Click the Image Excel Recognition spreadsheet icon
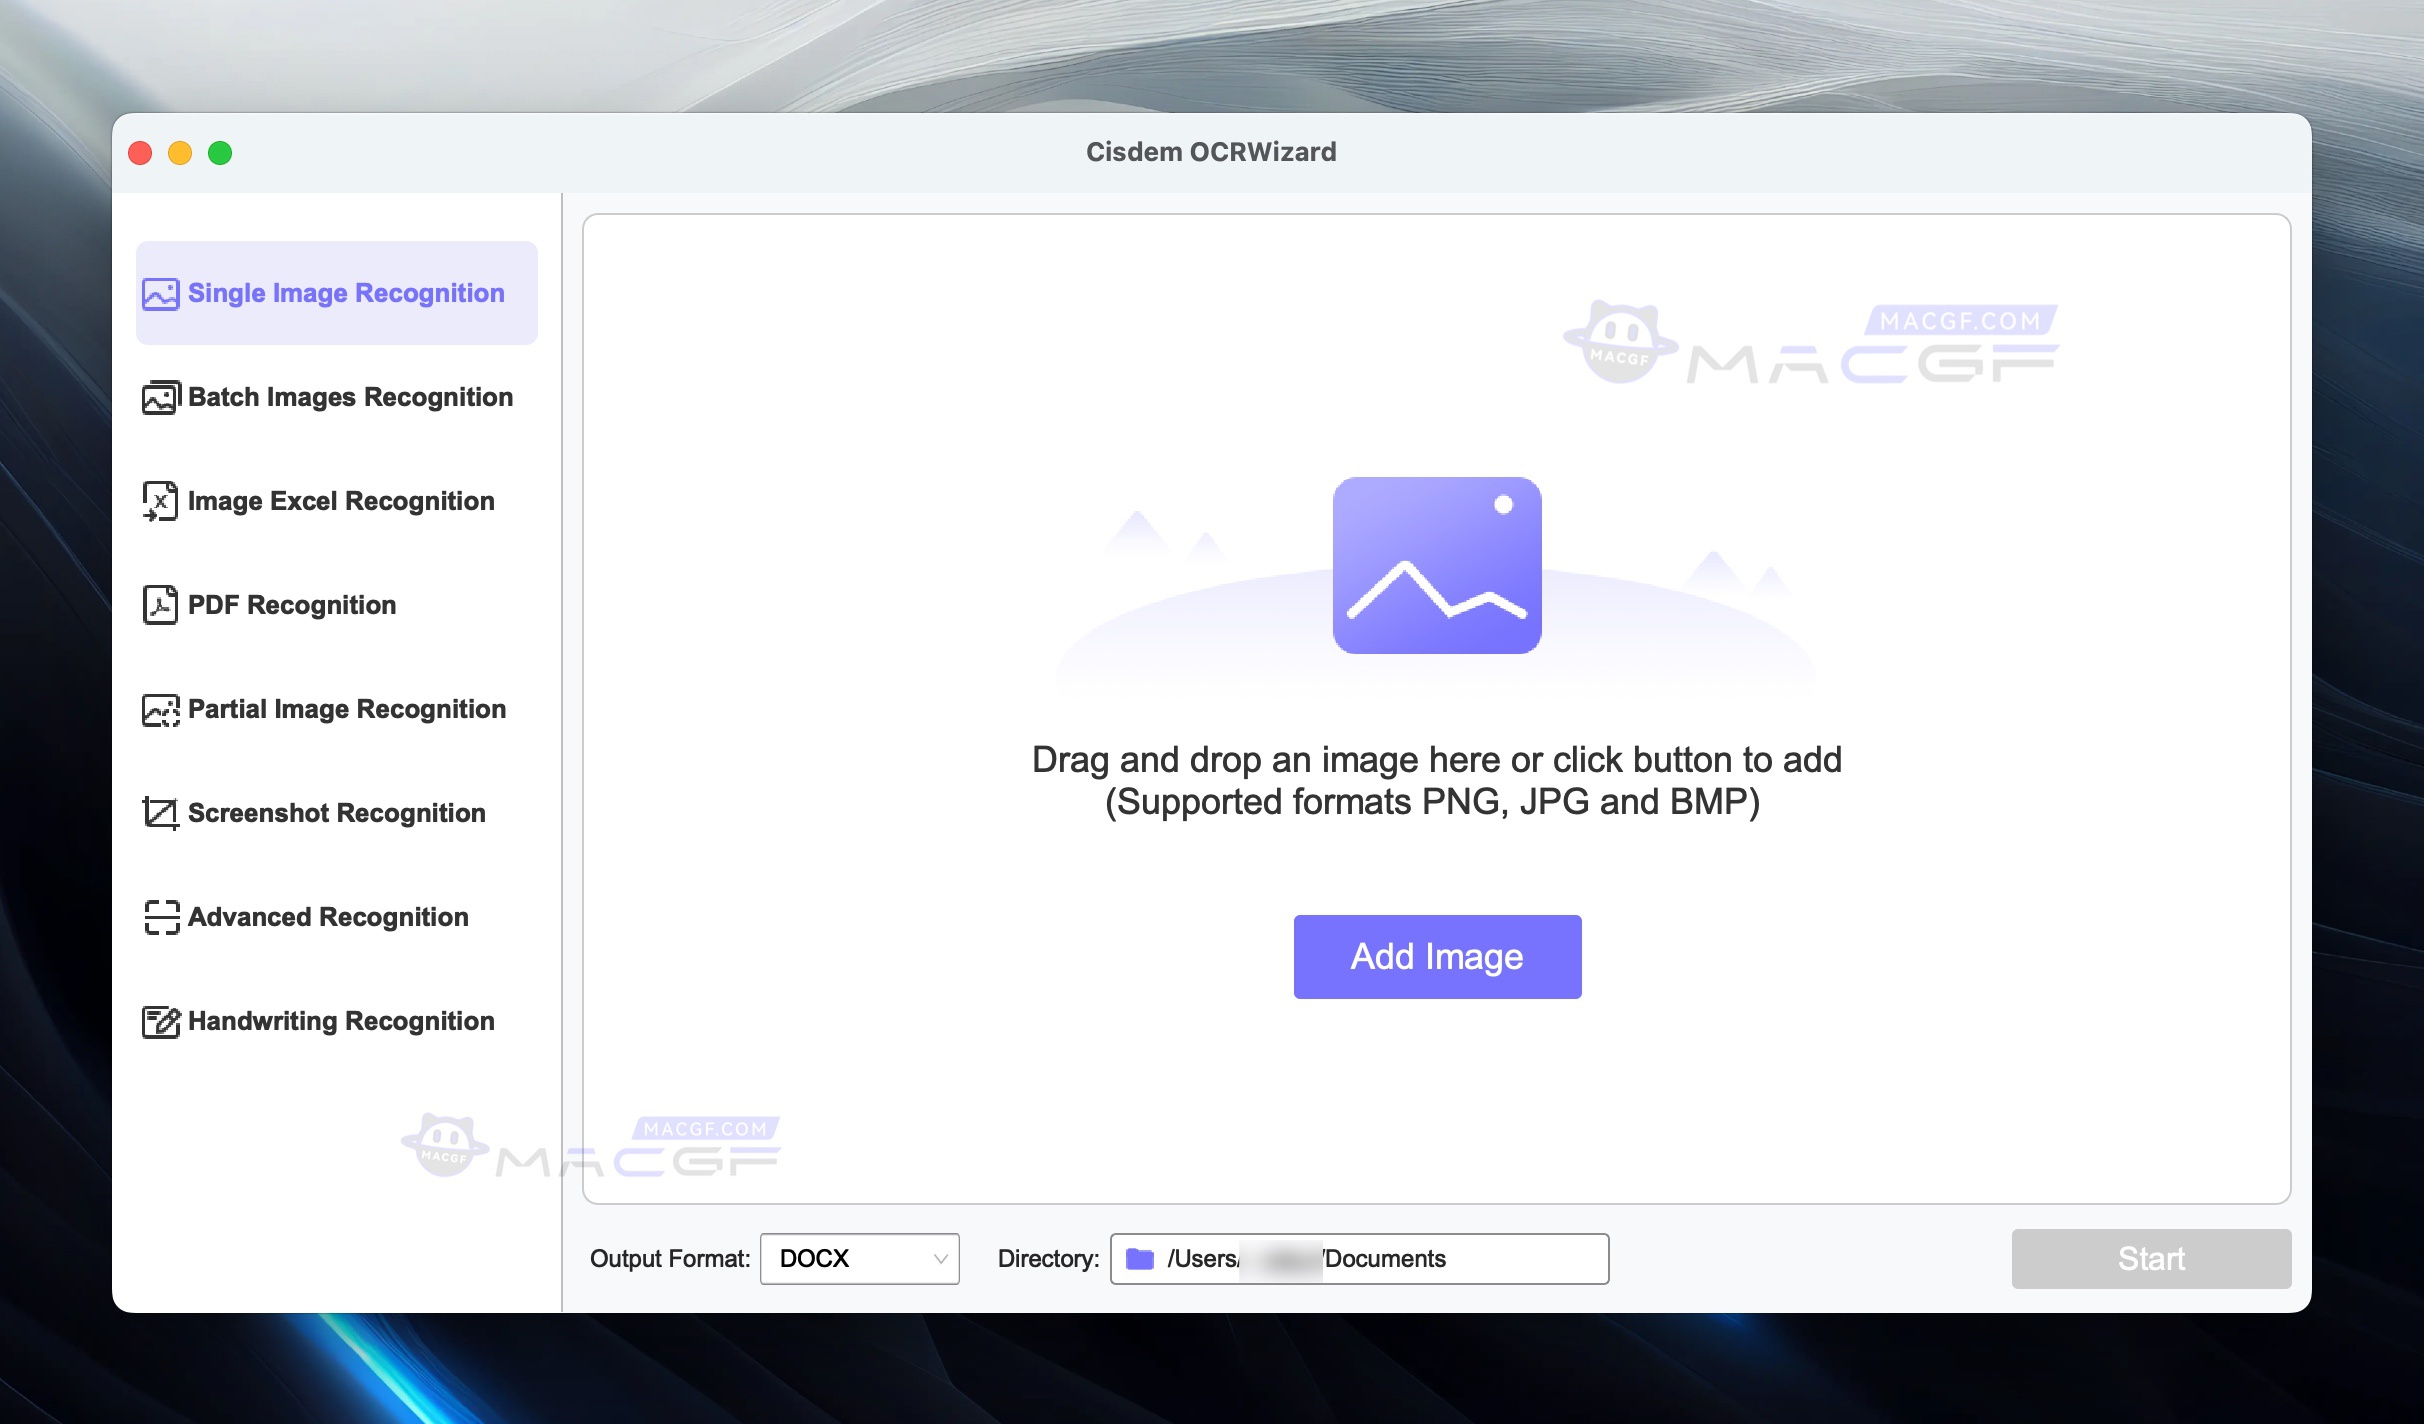The height and width of the screenshot is (1424, 2424). (160, 501)
